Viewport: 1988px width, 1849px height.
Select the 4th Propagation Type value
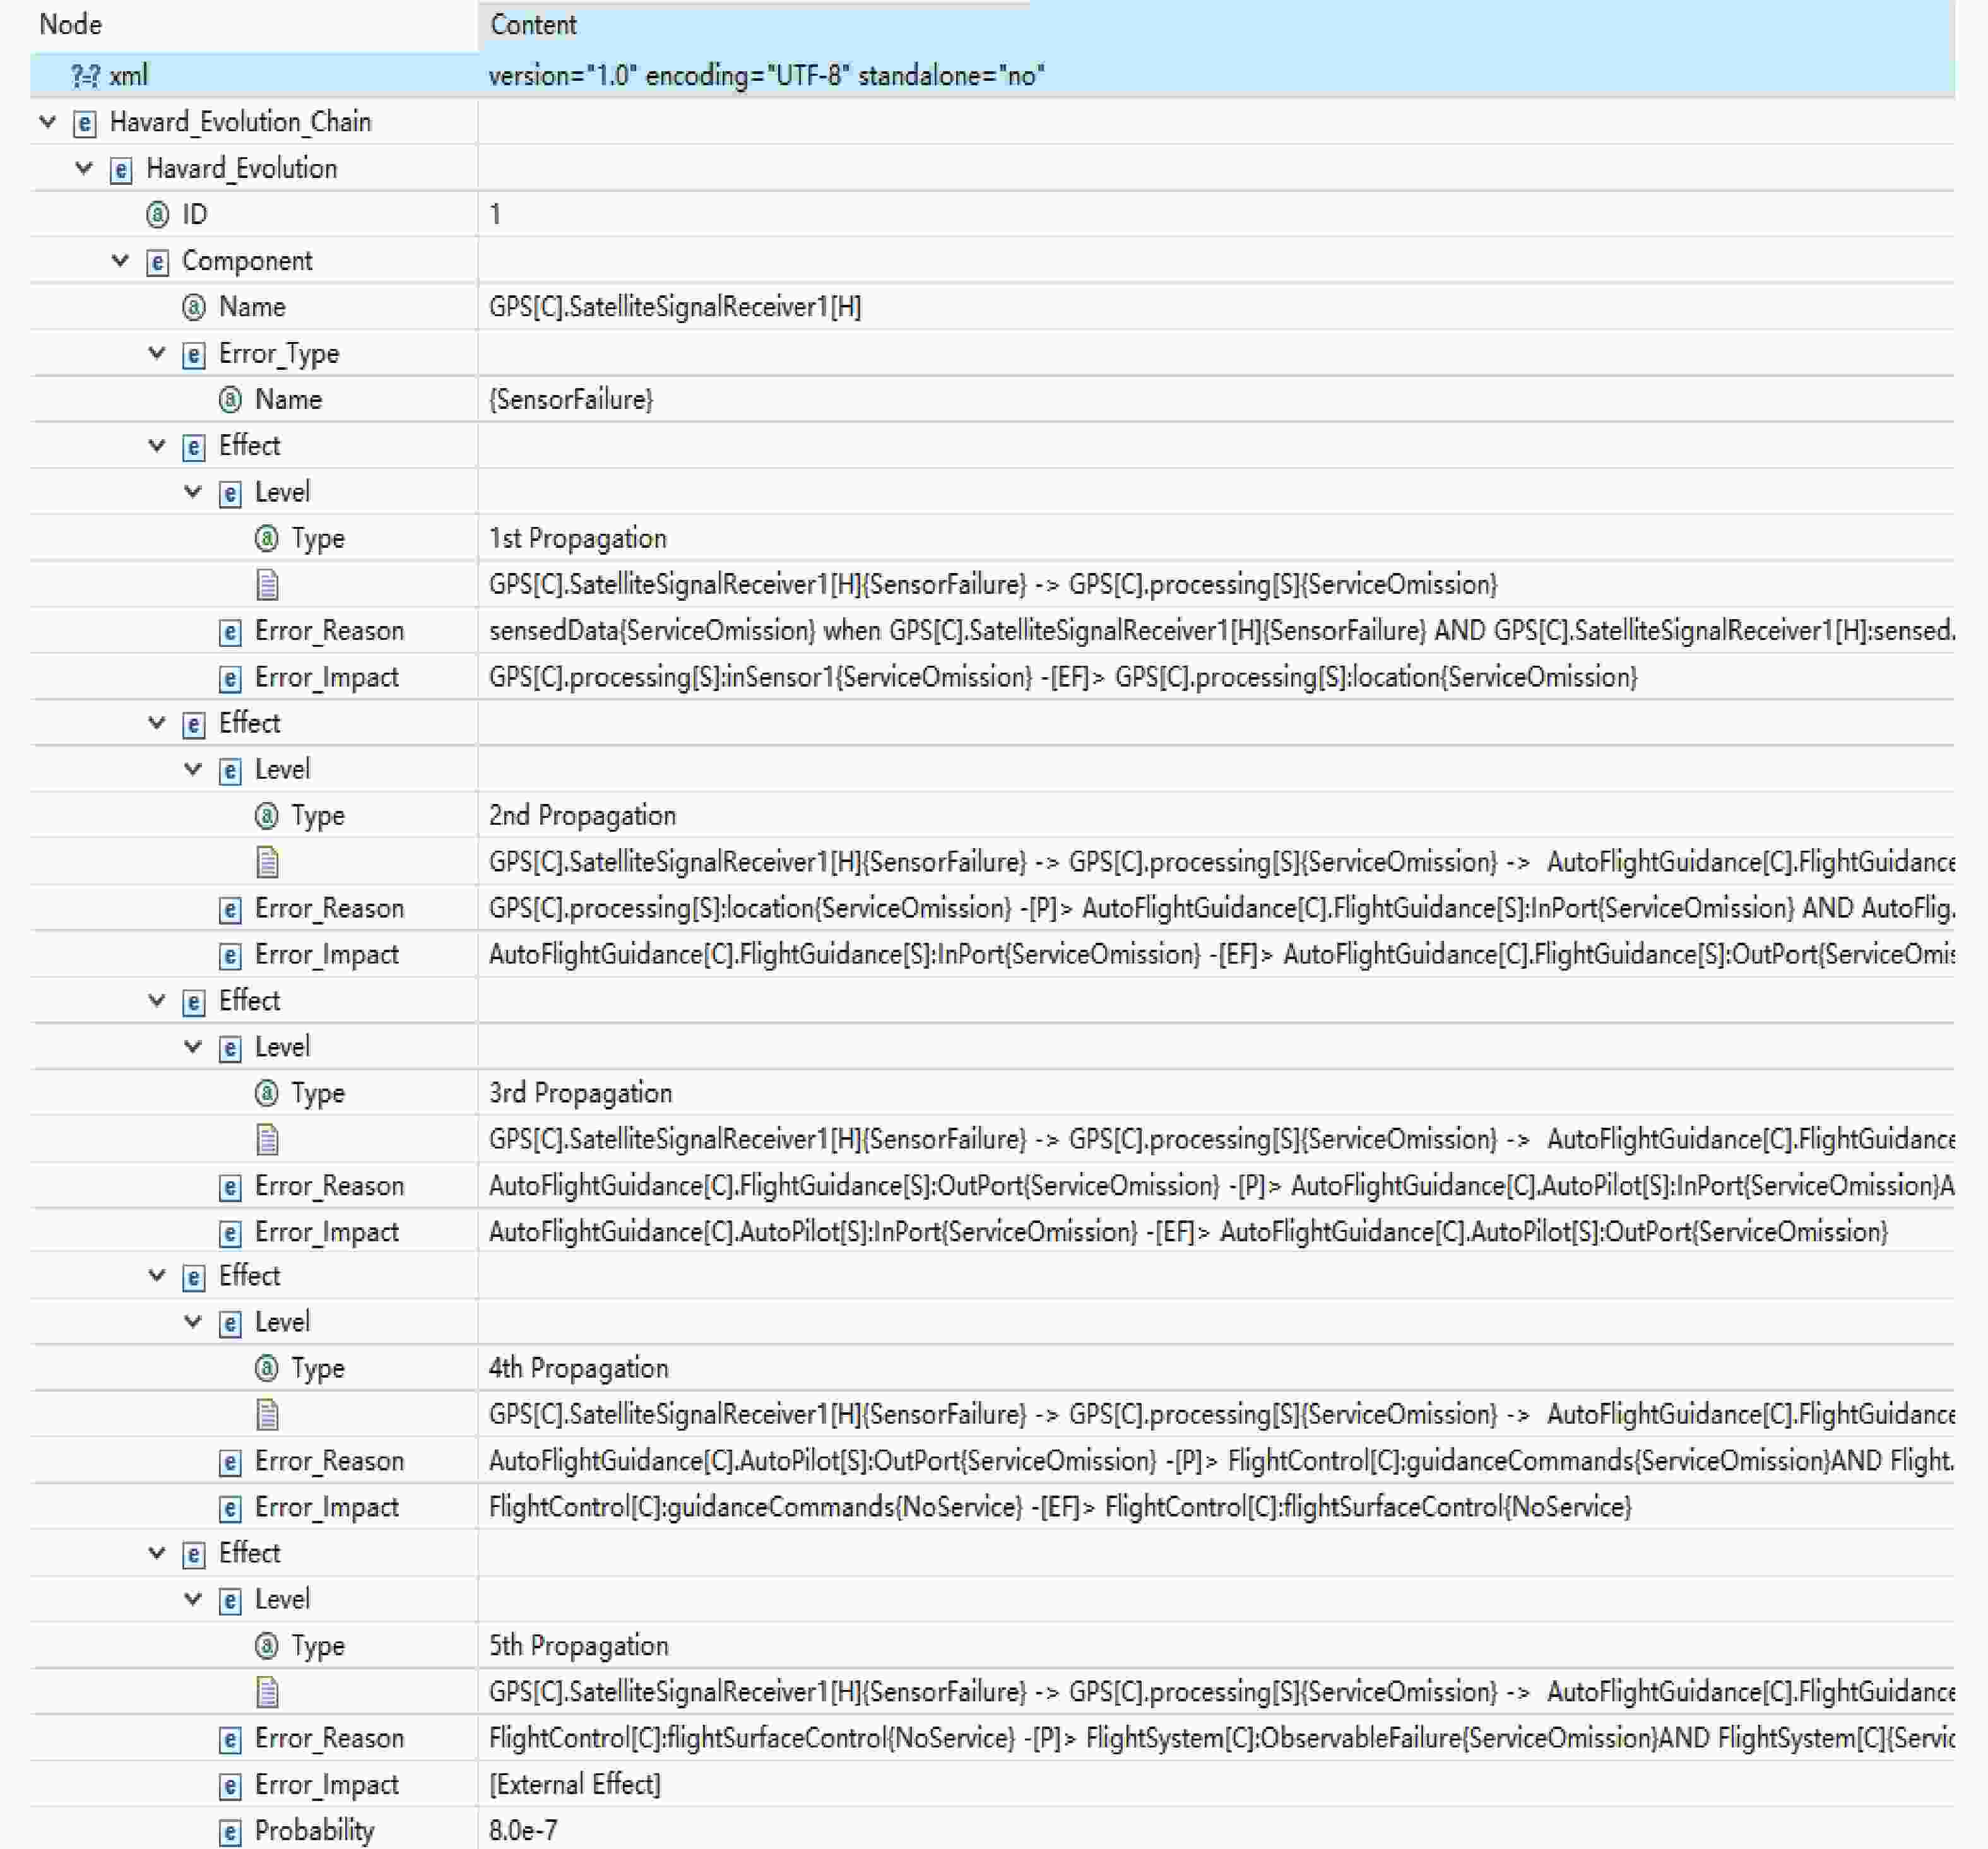click(578, 1368)
